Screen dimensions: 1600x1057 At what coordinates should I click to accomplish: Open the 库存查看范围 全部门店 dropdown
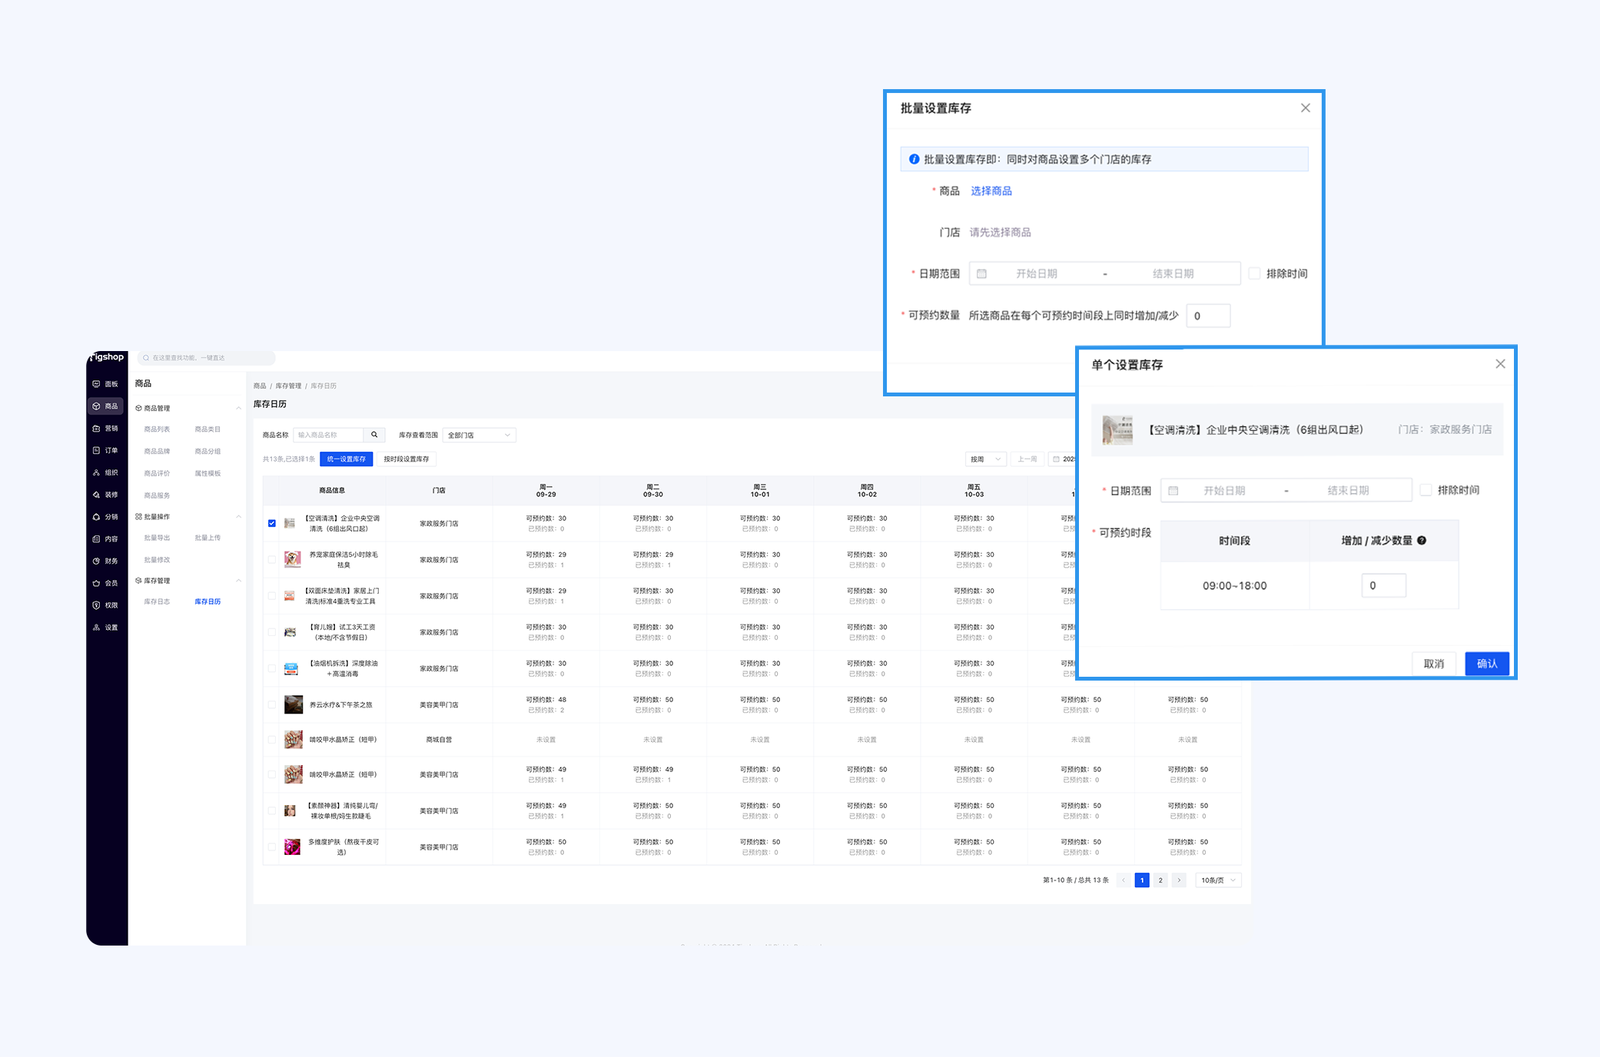click(479, 435)
